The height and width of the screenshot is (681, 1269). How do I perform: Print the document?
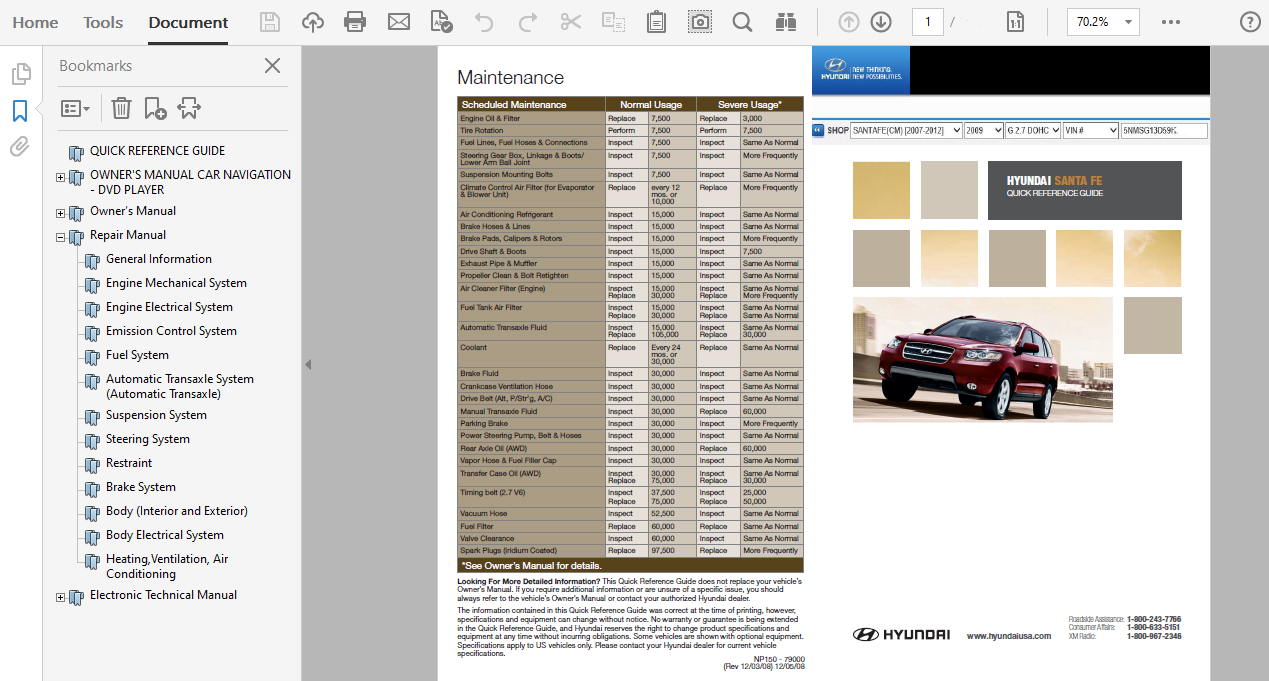355,21
